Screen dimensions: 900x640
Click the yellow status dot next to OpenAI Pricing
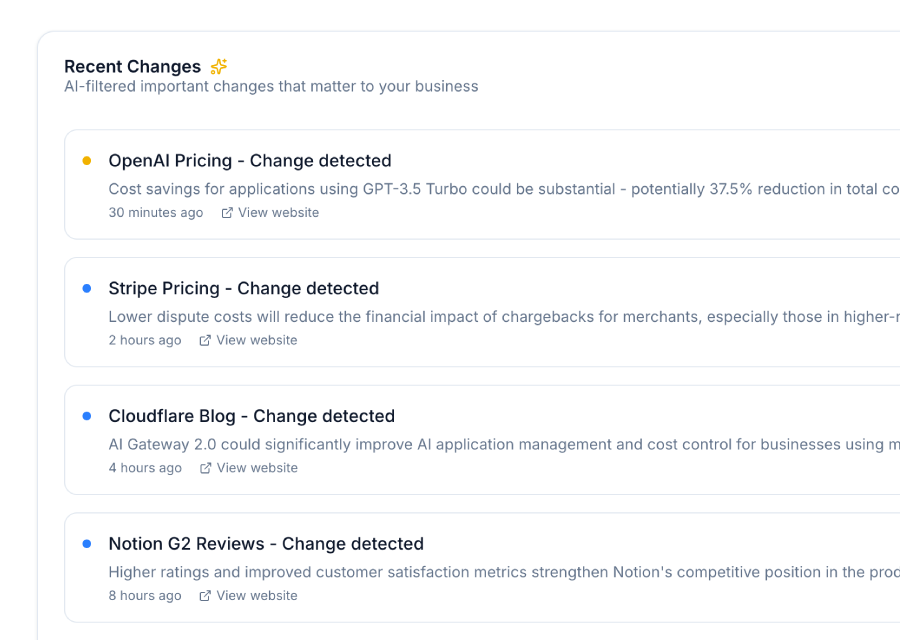[87, 161]
